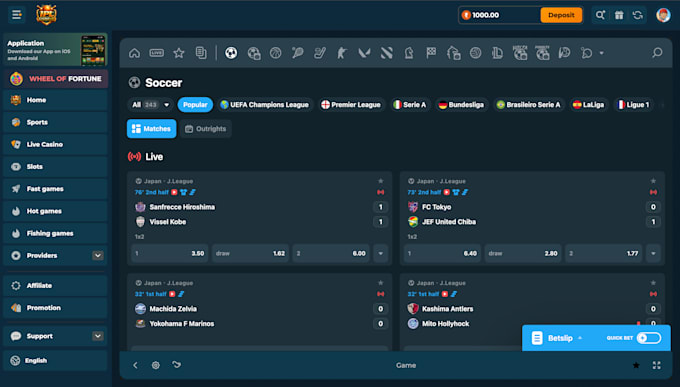This screenshot has width=680, height=387.
Task: Open sportsbook settings gear icon
Action: pos(156,365)
